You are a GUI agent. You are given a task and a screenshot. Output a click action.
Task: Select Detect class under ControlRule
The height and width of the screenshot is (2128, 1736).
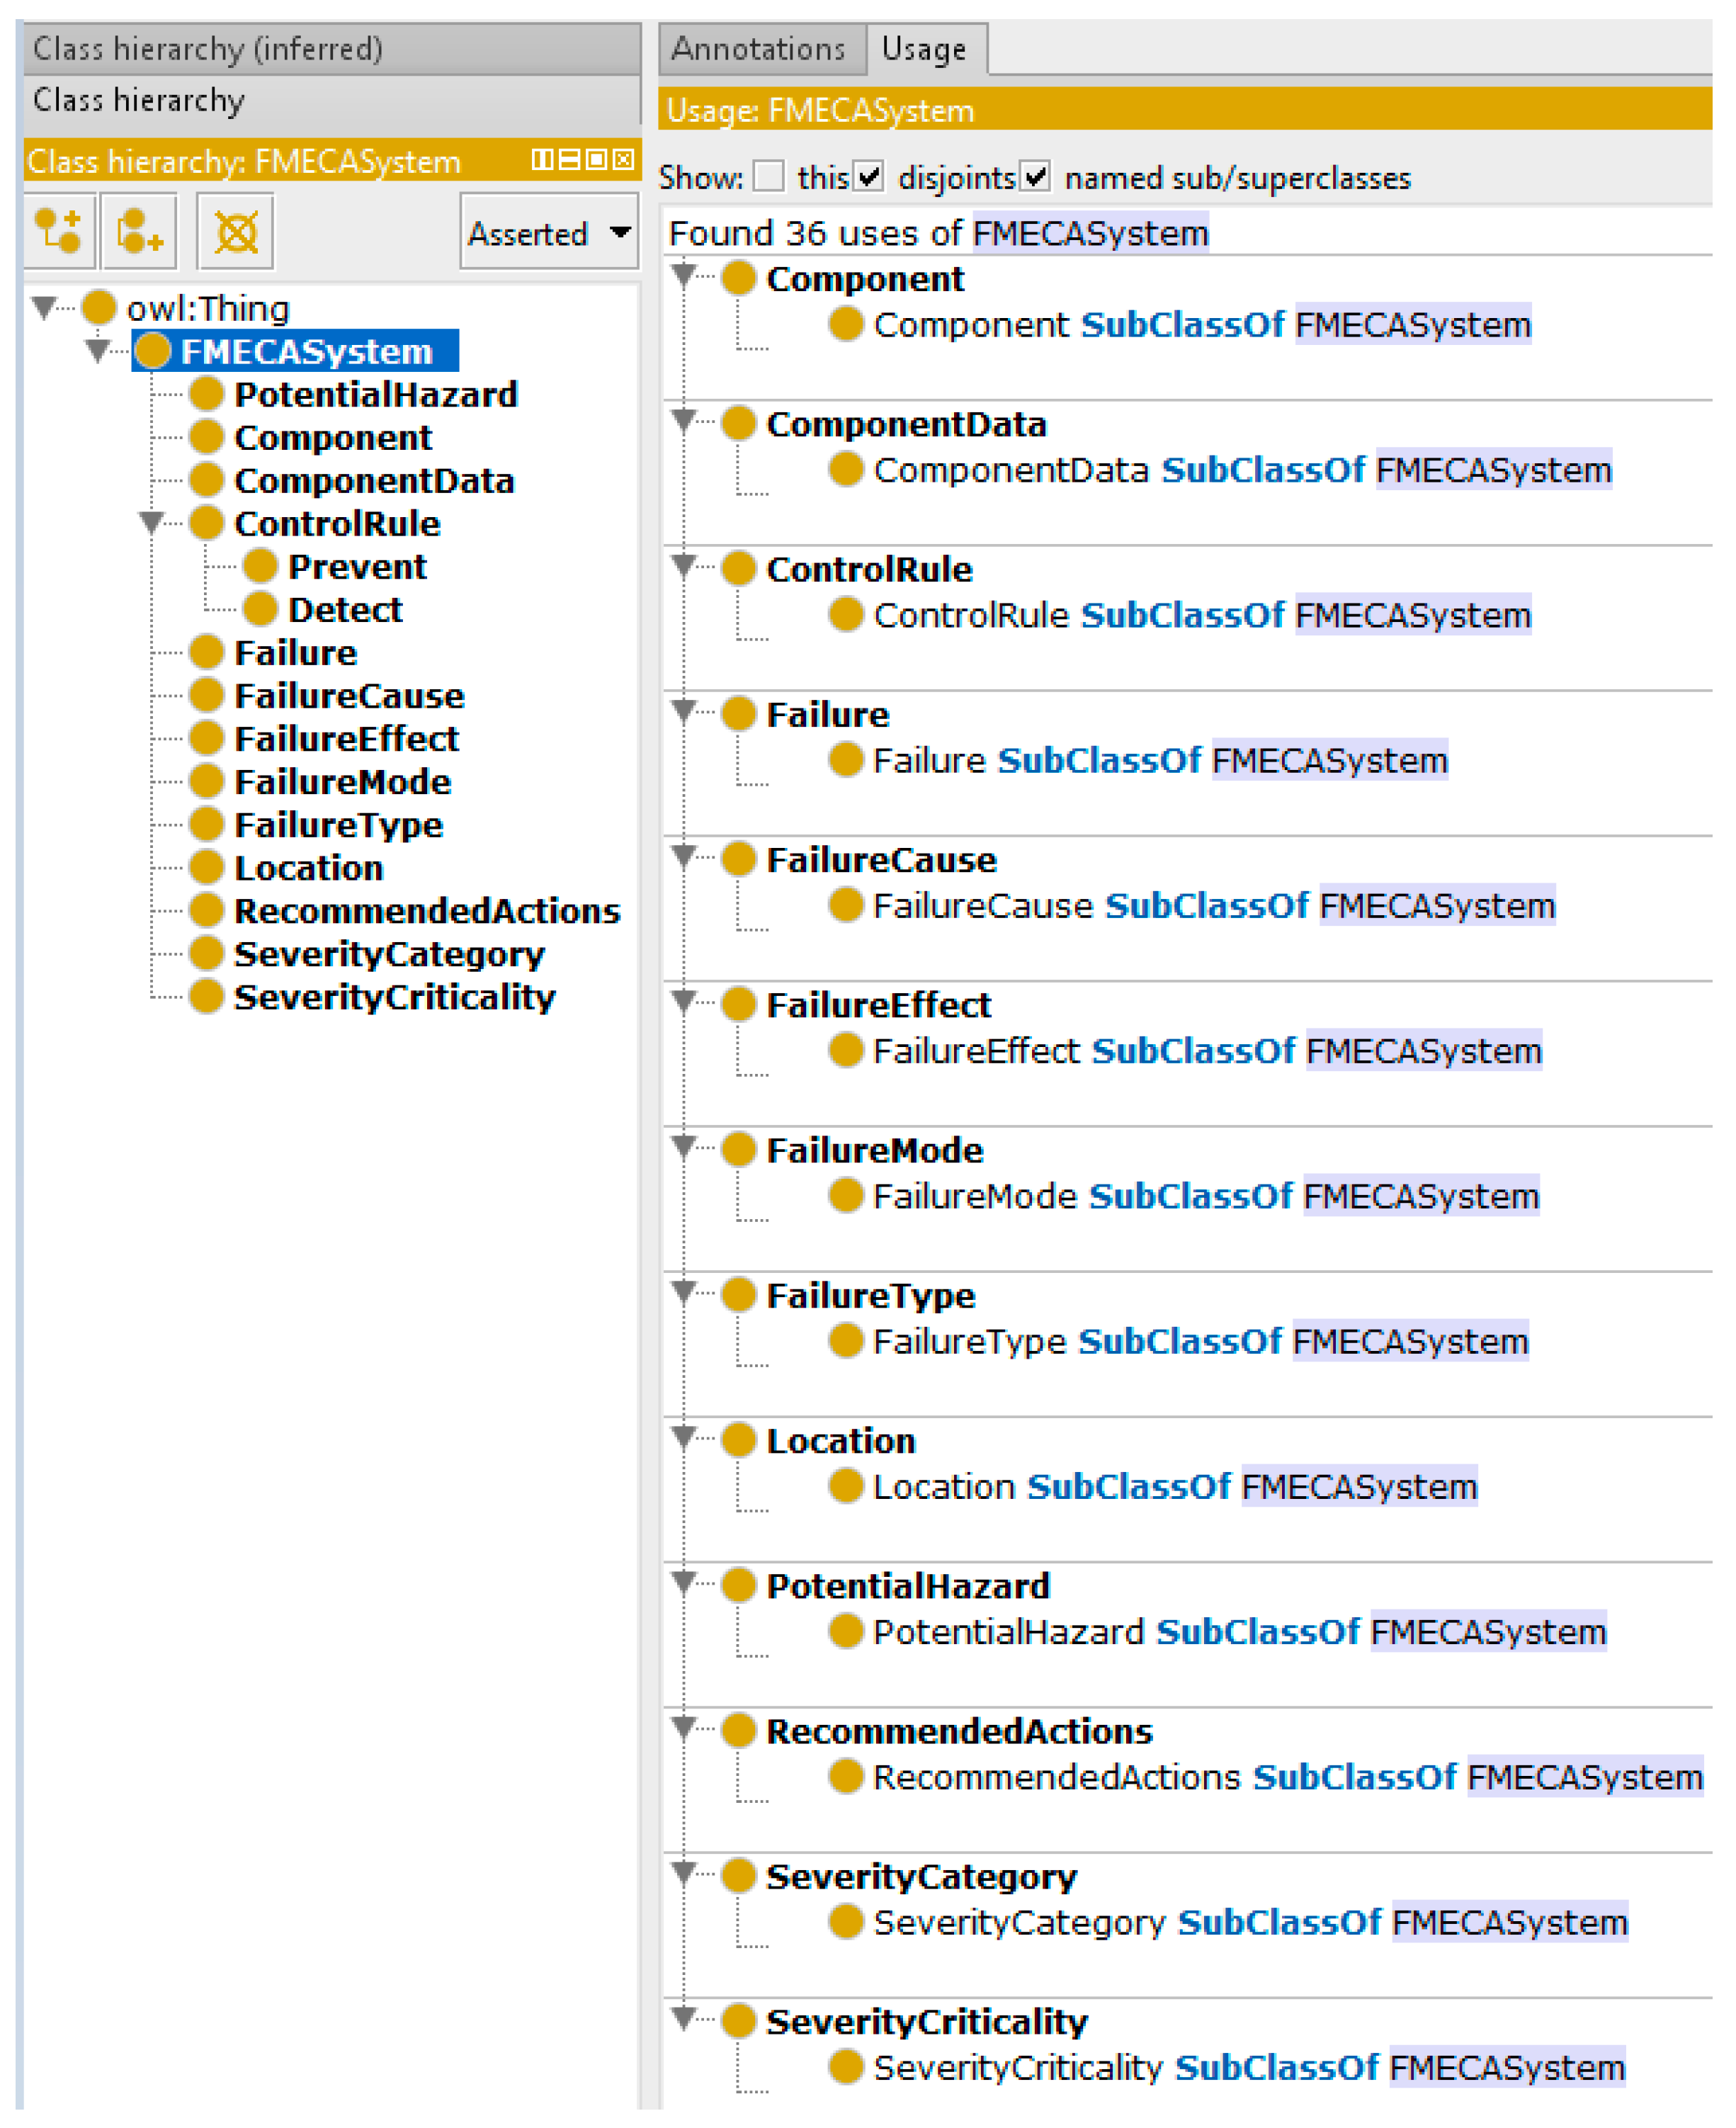coord(345,610)
